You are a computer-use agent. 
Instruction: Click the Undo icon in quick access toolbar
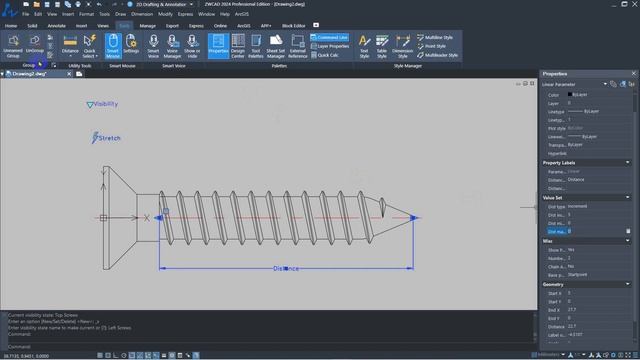99,4
